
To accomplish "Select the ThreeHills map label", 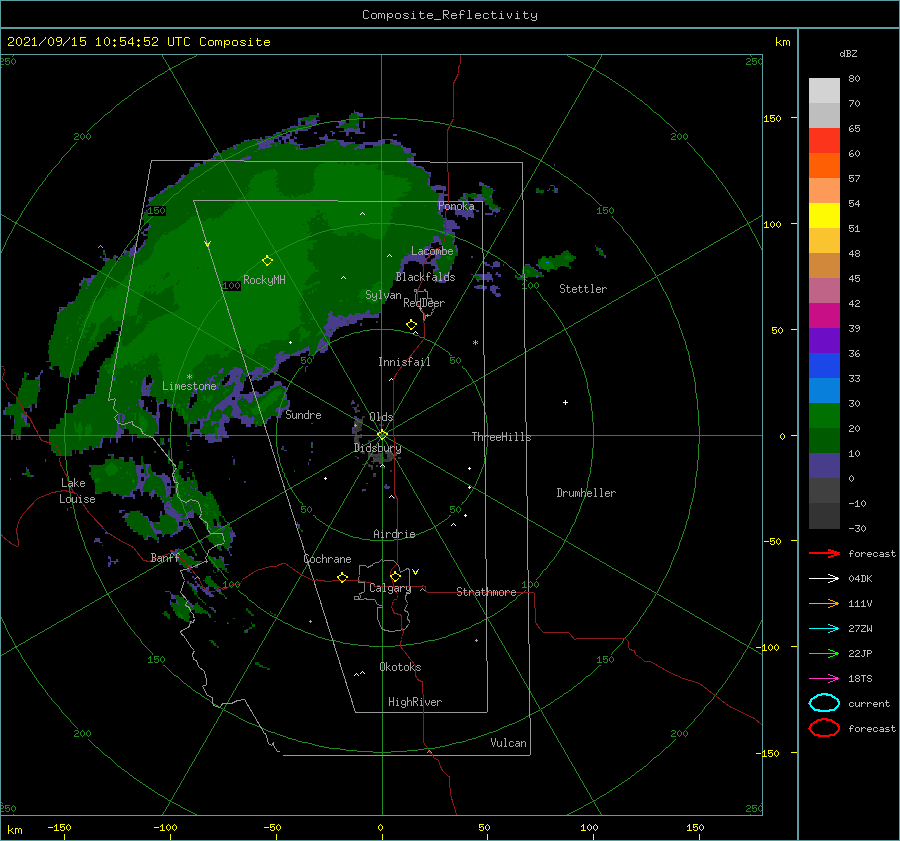I will pos(501,437).
